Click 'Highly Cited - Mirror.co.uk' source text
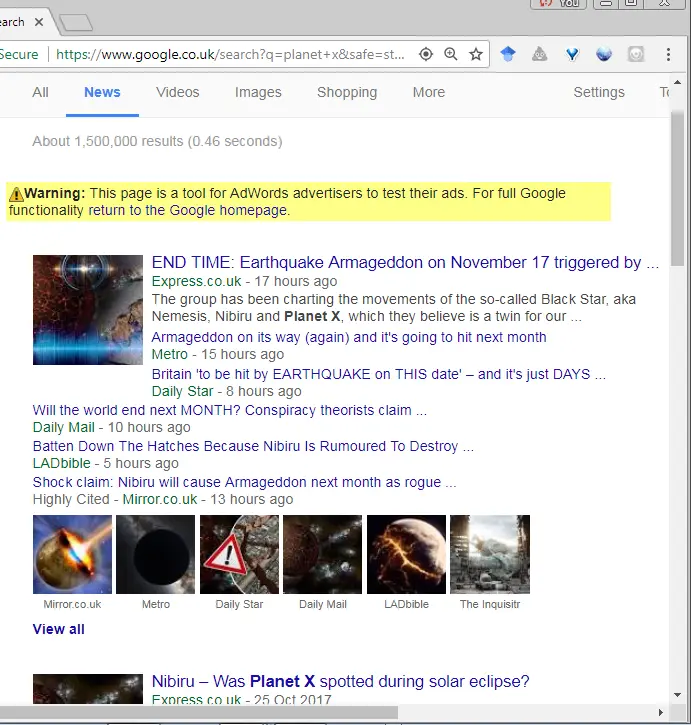Image resolution: width=691 pixels, height=725 pixels. (115, 499)
